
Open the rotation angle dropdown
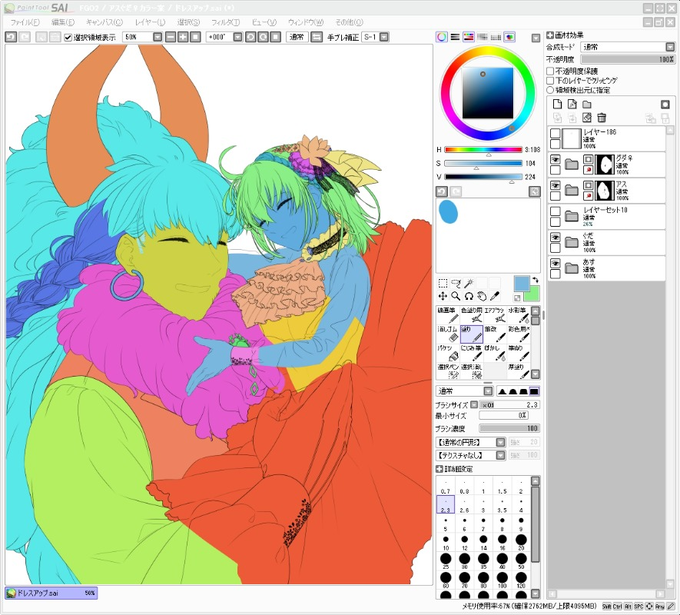pyautogui.click(x=238, y=37)
